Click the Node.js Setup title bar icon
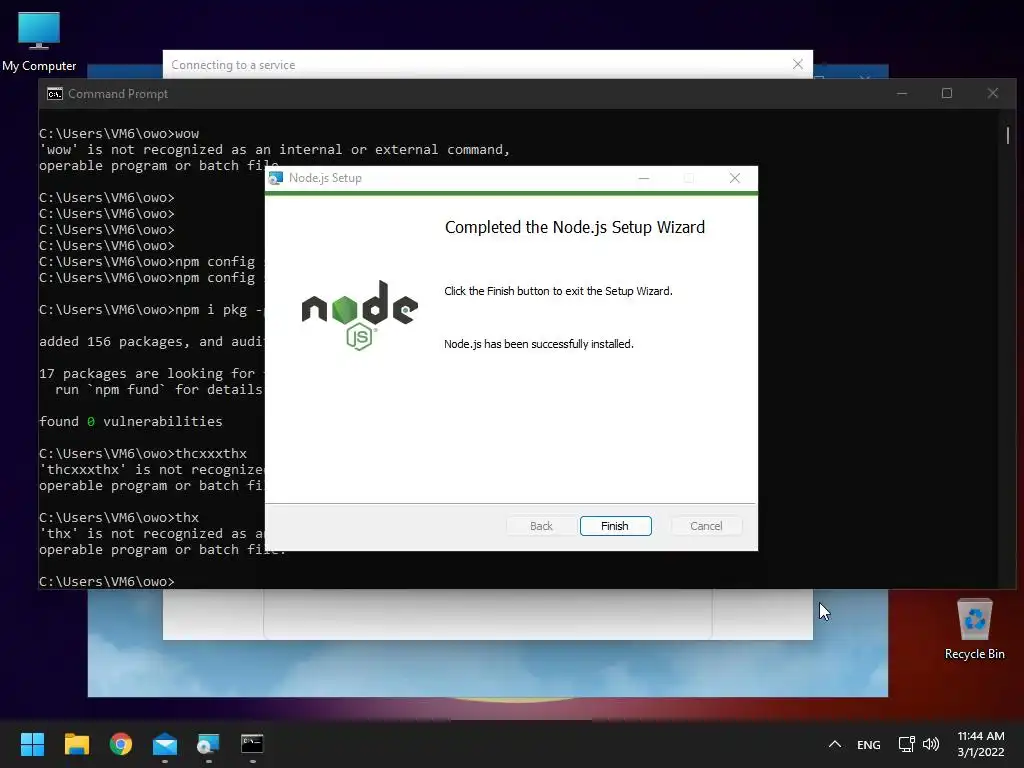 pos(276,178)
